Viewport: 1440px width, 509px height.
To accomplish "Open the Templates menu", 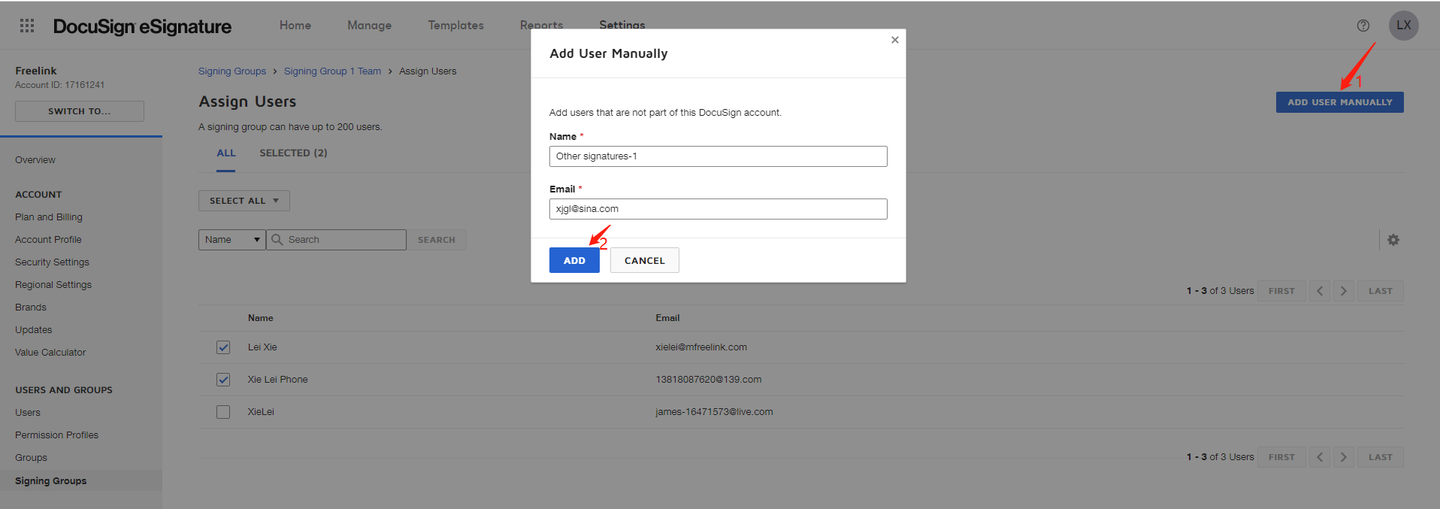I will 455,25.
